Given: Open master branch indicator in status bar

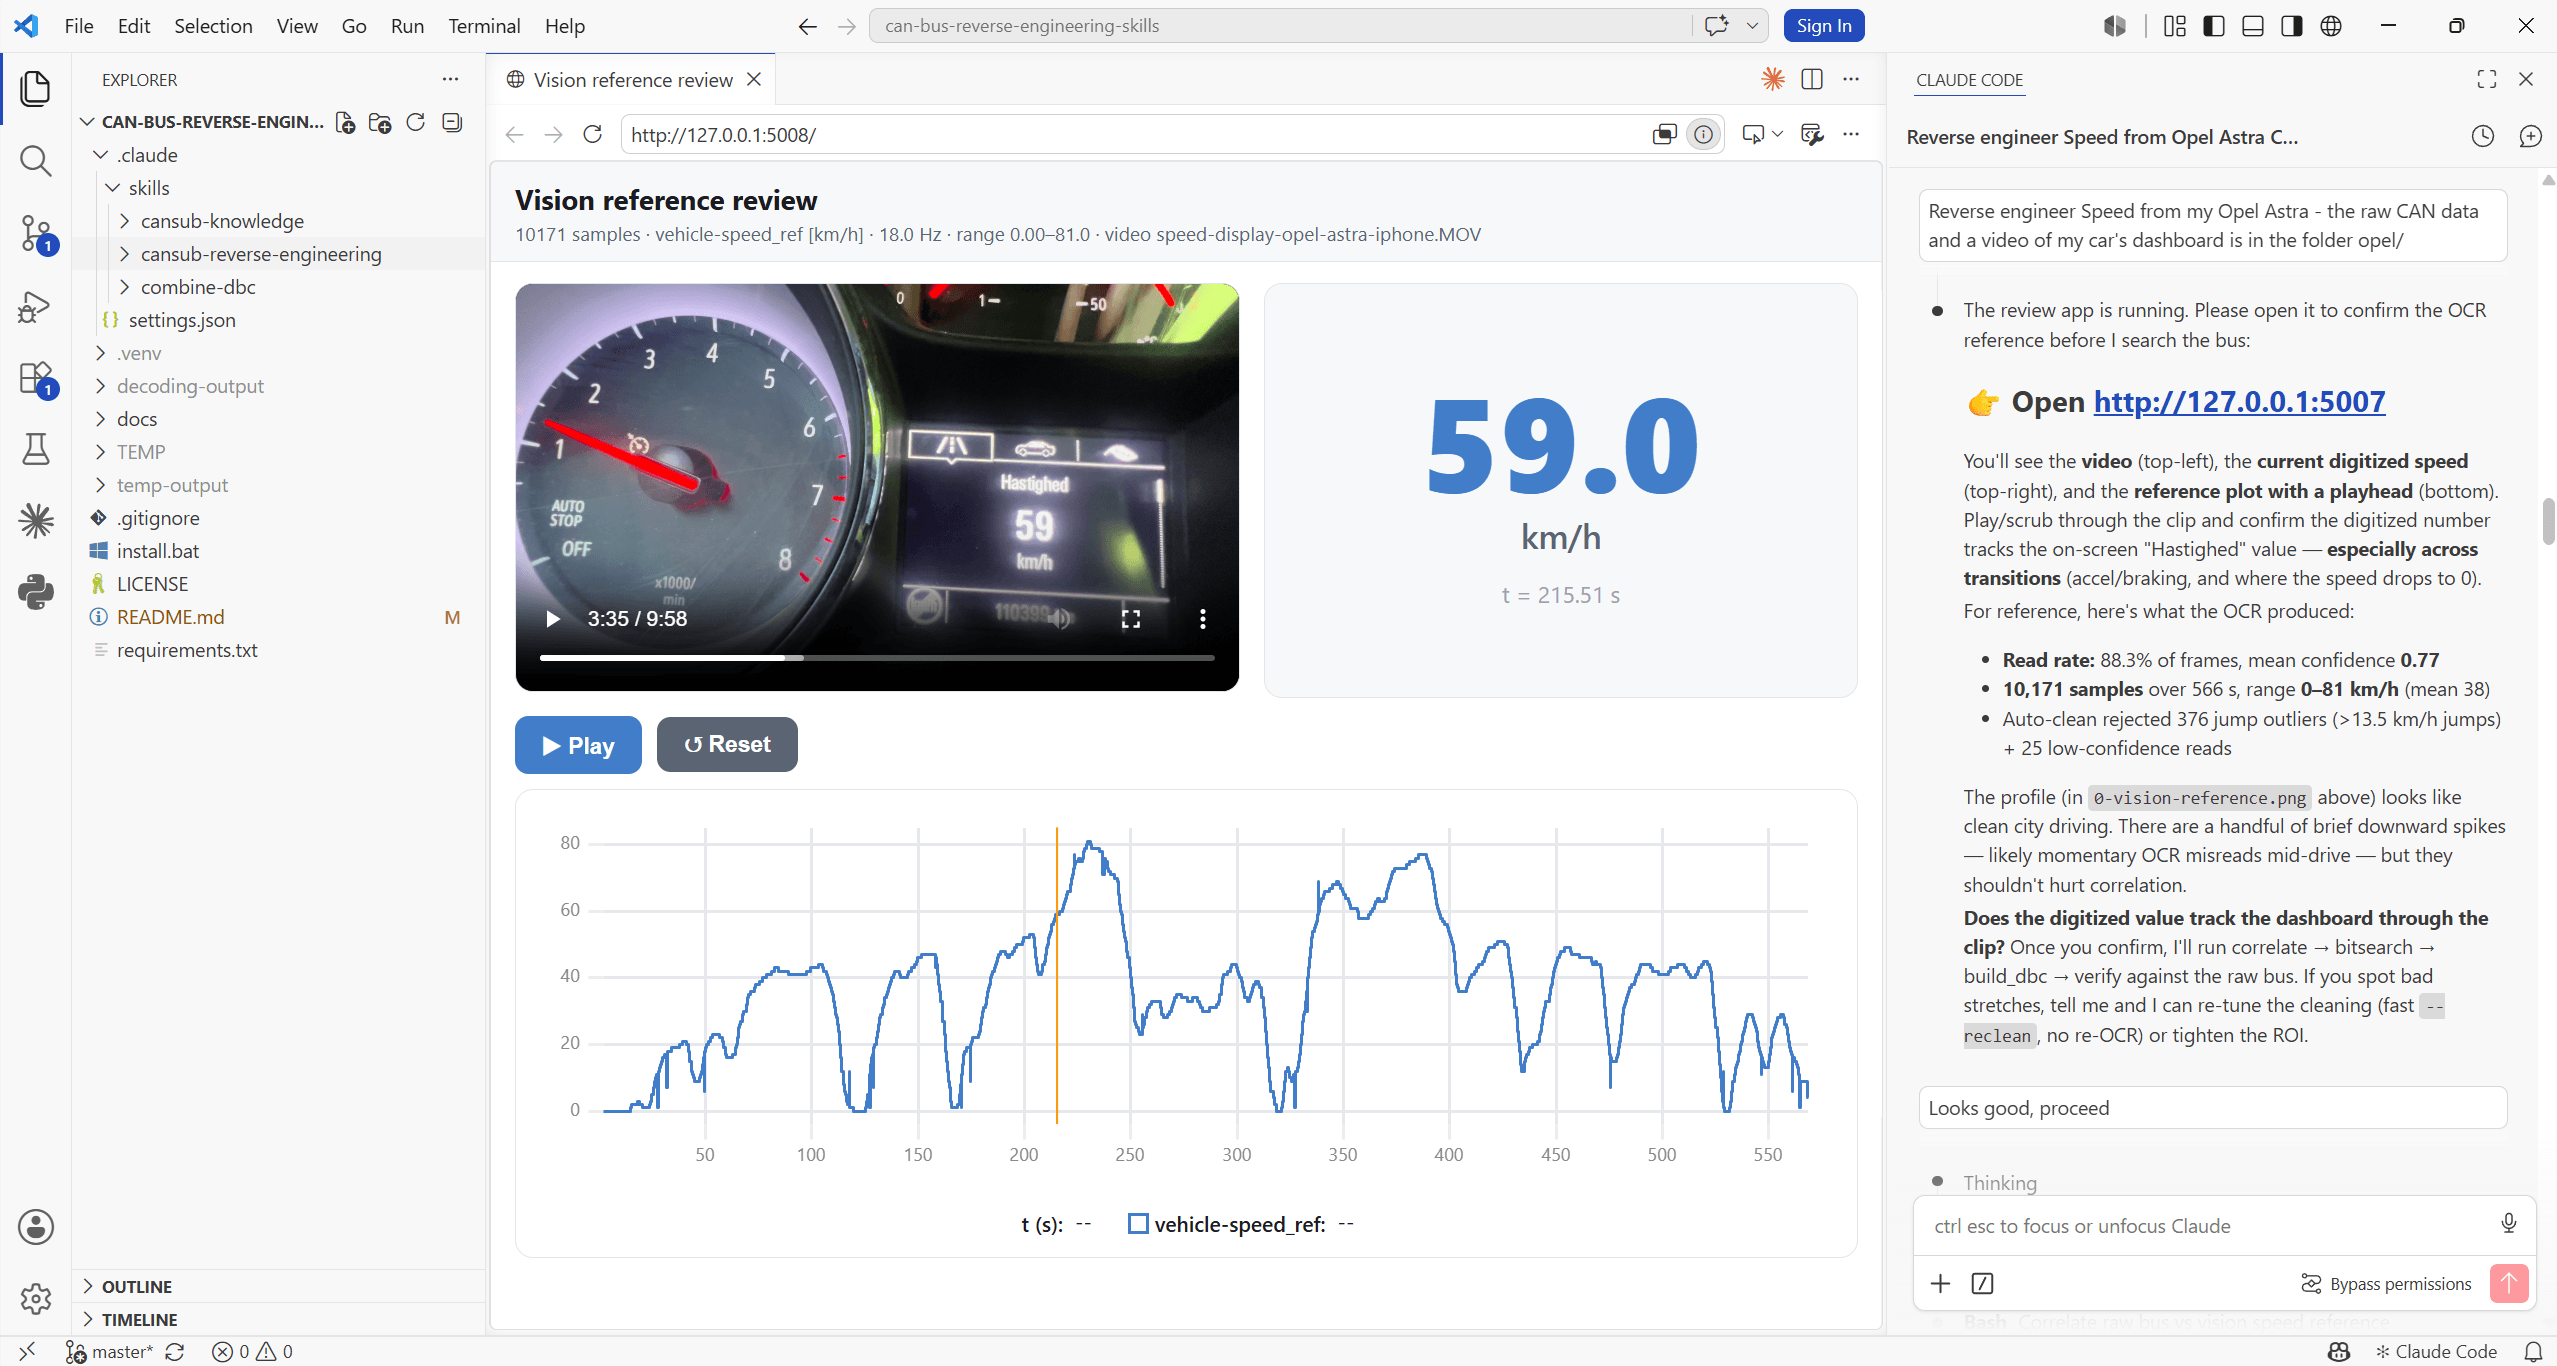Looking at the screenshot, I should [110, 1351].
